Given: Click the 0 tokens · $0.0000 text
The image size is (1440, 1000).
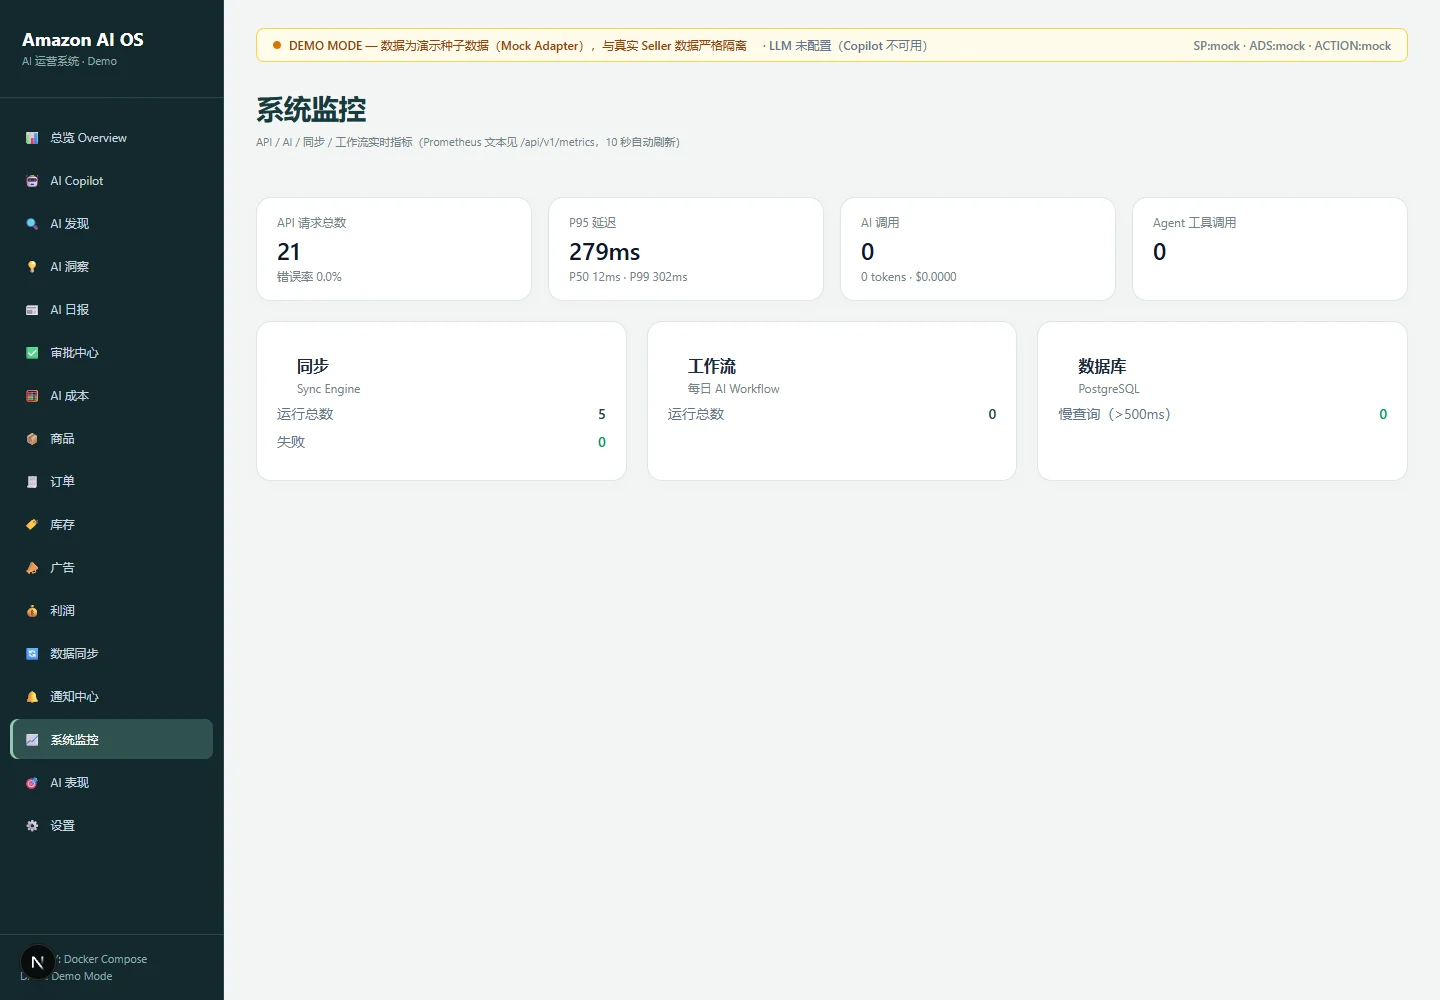Looking at the screenshot, I should tap(909, 277).
